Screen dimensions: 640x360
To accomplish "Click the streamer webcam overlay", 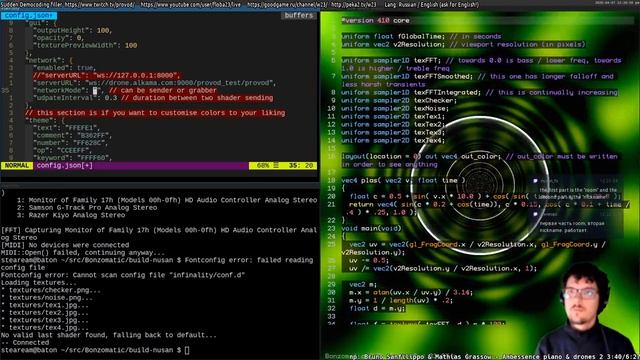I will 585,309.
